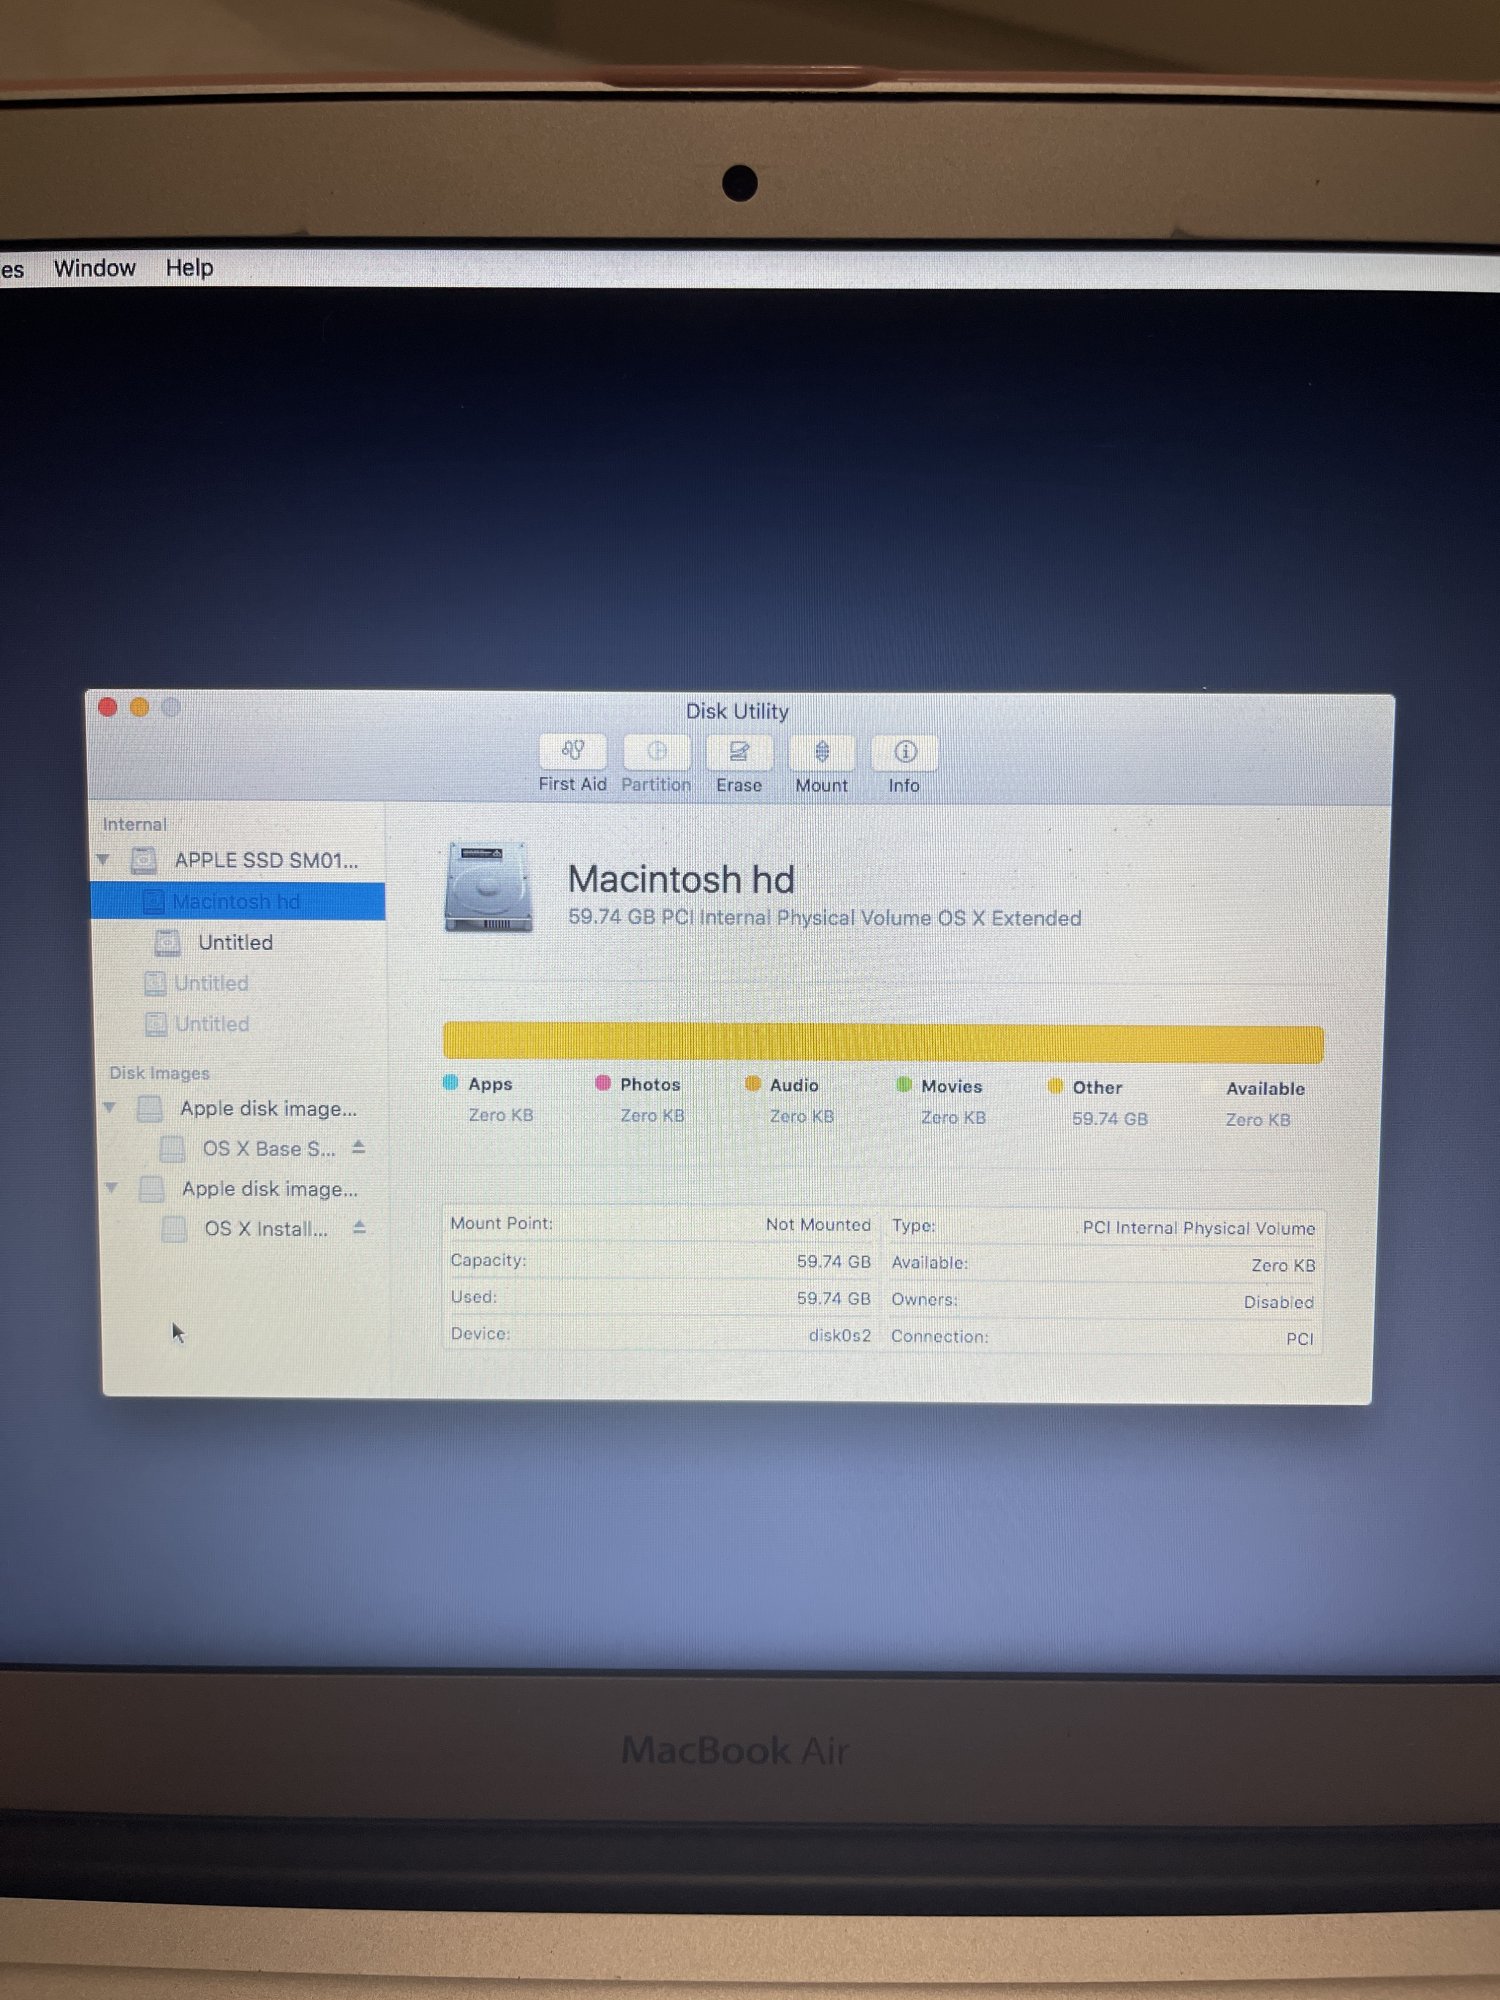This screenshot has height=2000, width=1500.
Task: Click the Owners Disabled value
Action: point(1279,1302)
